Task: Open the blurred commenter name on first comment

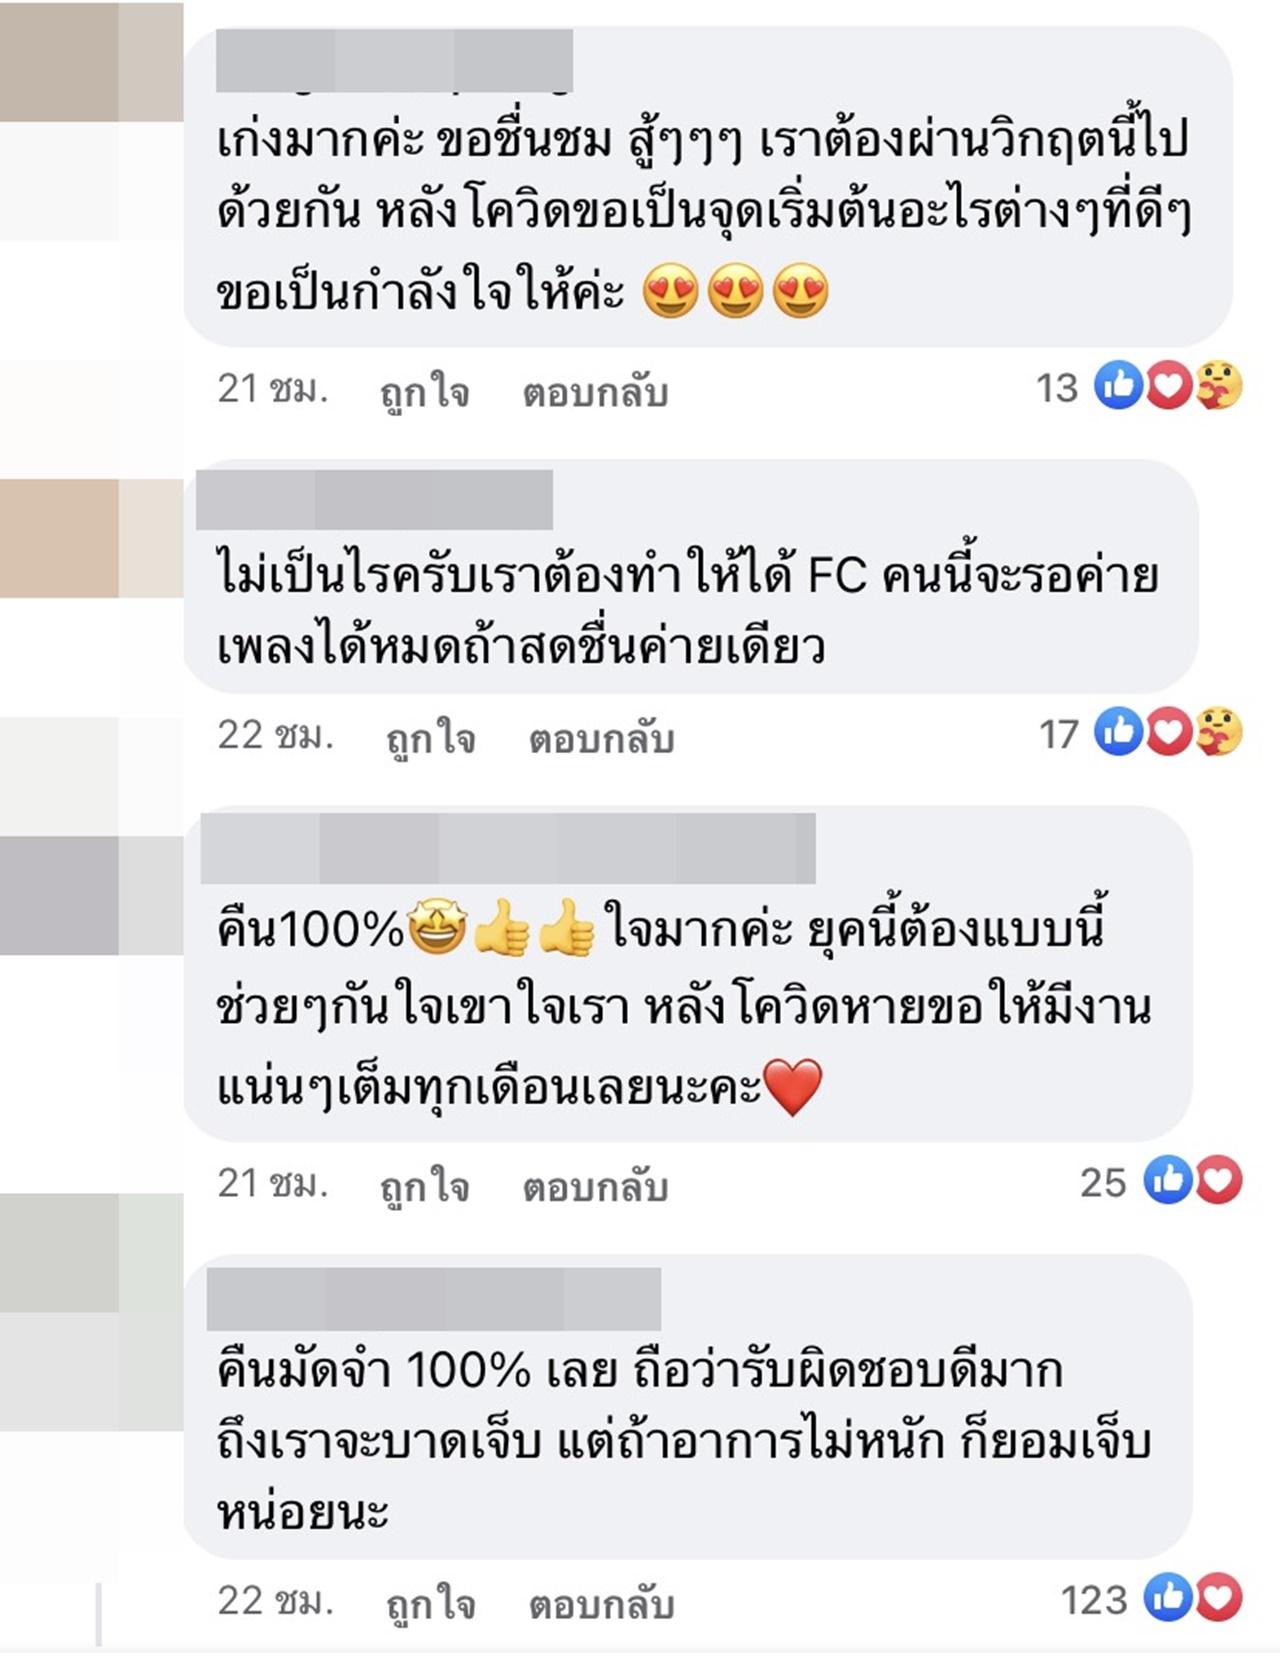Action: tap(394, 60)
